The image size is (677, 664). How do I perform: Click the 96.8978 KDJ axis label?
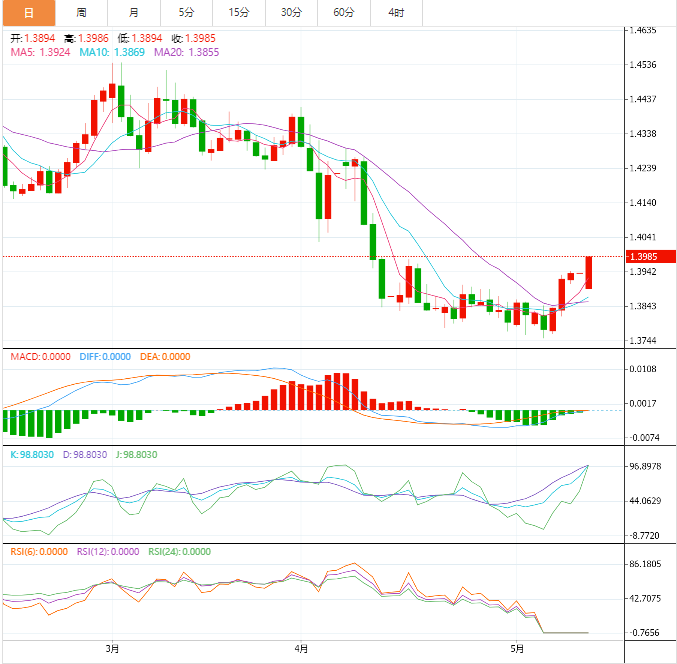point(645,466)
